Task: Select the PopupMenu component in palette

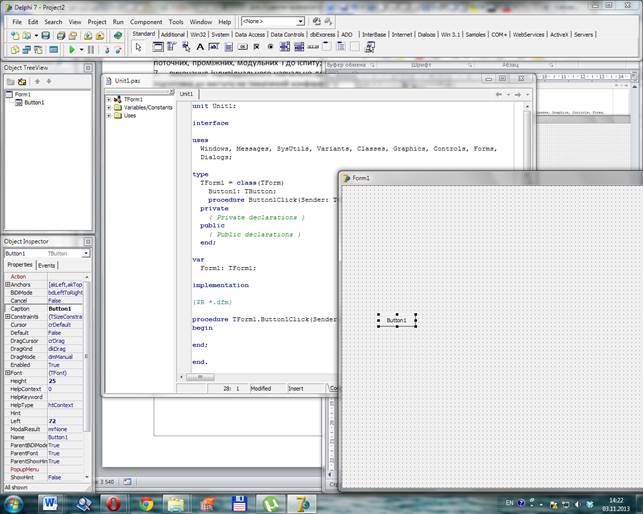Action: 186,47
